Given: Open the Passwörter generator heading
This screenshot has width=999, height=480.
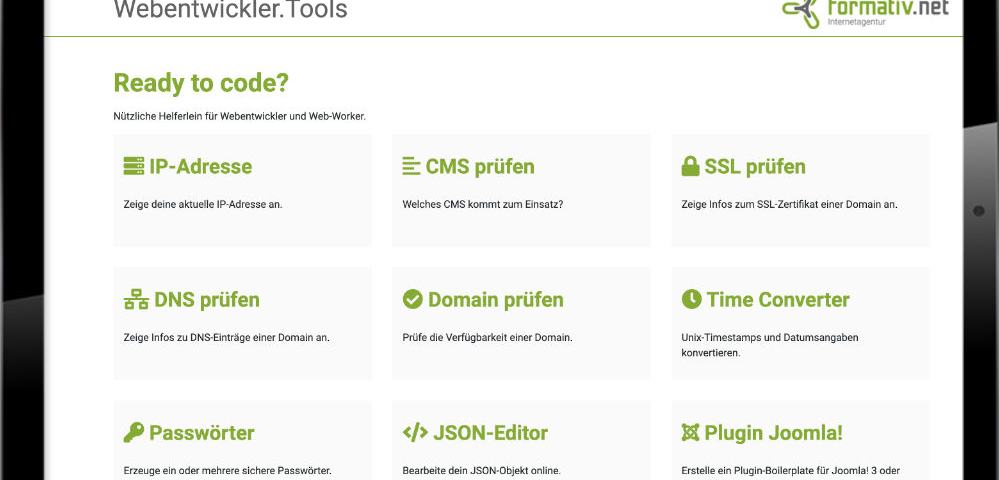Looking at the screenshot, I should [202, 433].
